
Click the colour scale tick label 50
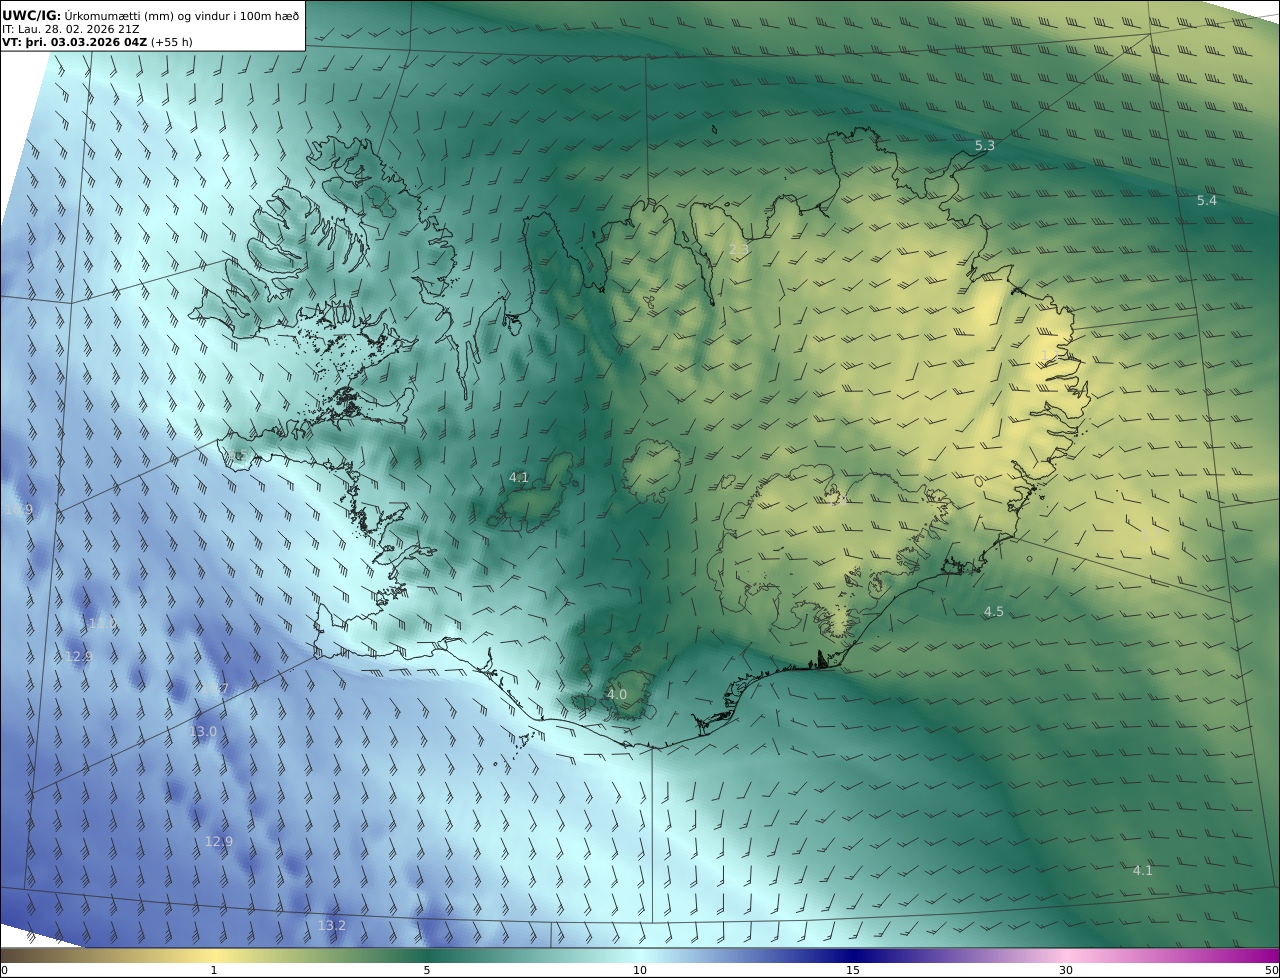click(1272, 971)
